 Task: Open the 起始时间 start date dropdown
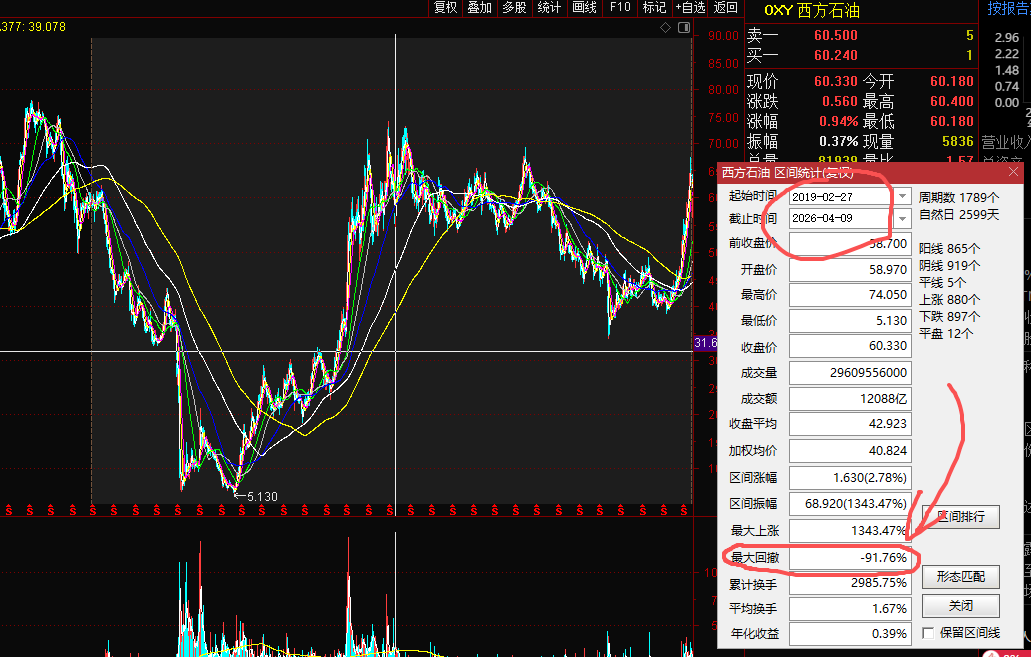pos(901,196)
